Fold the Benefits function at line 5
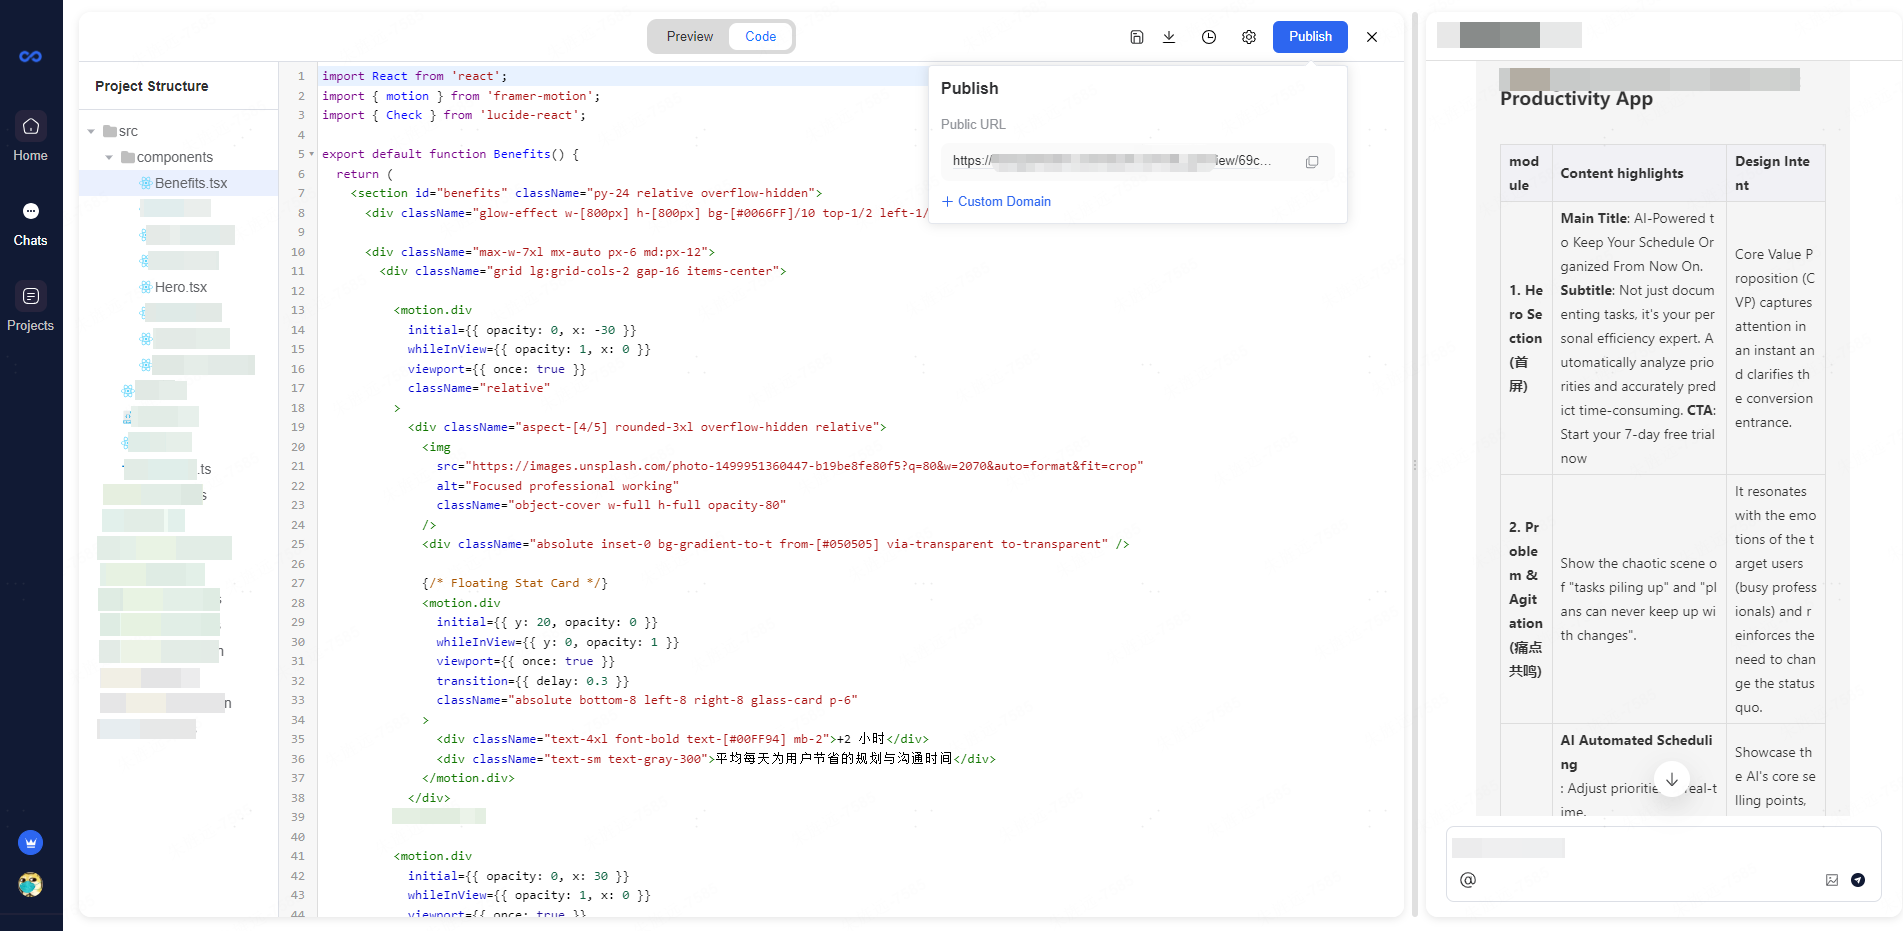1903x931 pixels. pyautogui.click(x=311, y=155)
